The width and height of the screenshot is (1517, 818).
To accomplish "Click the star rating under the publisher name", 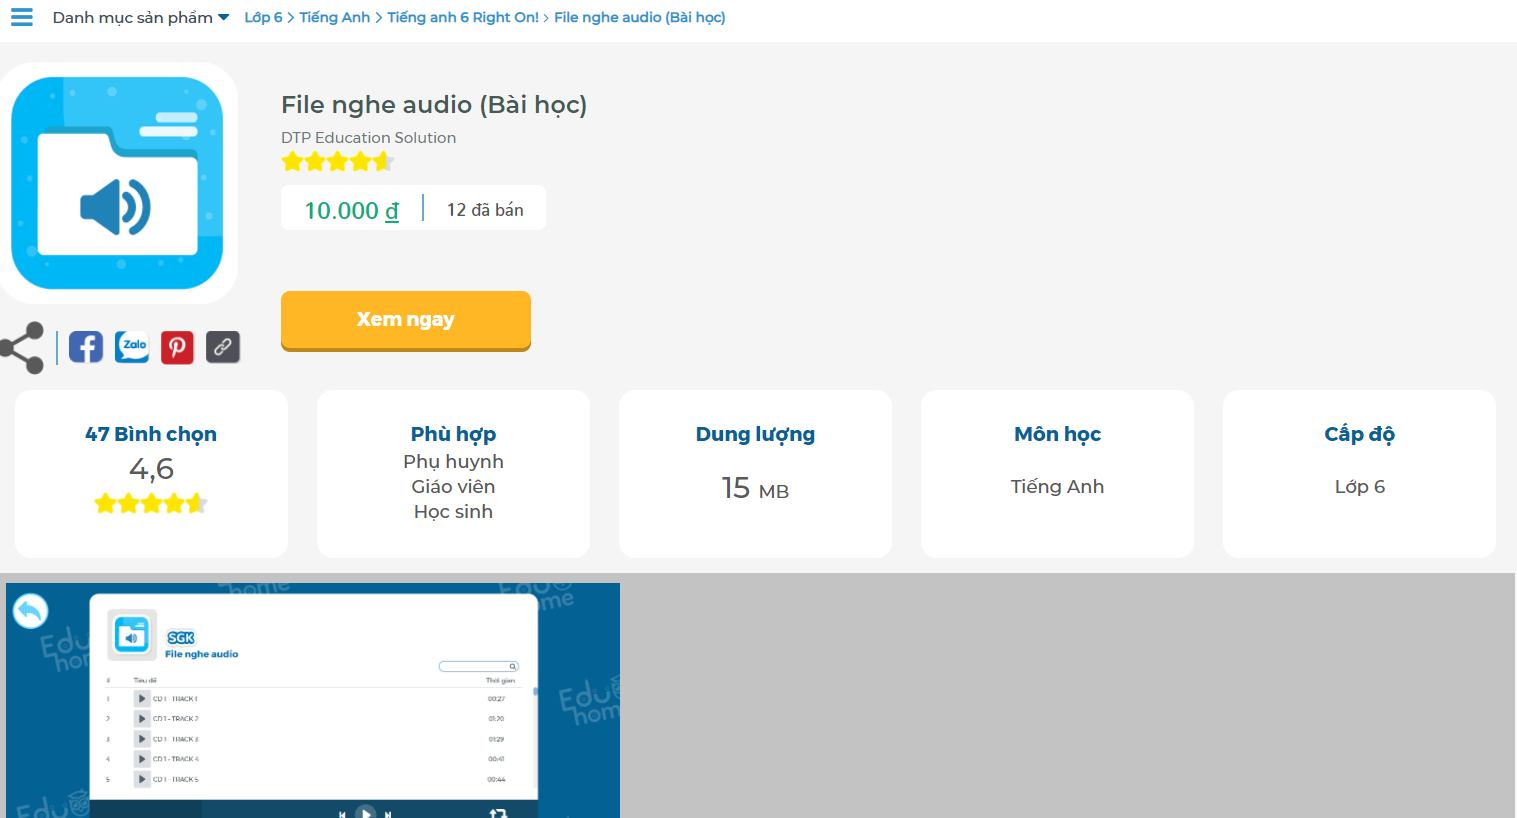I will (336, 161).
